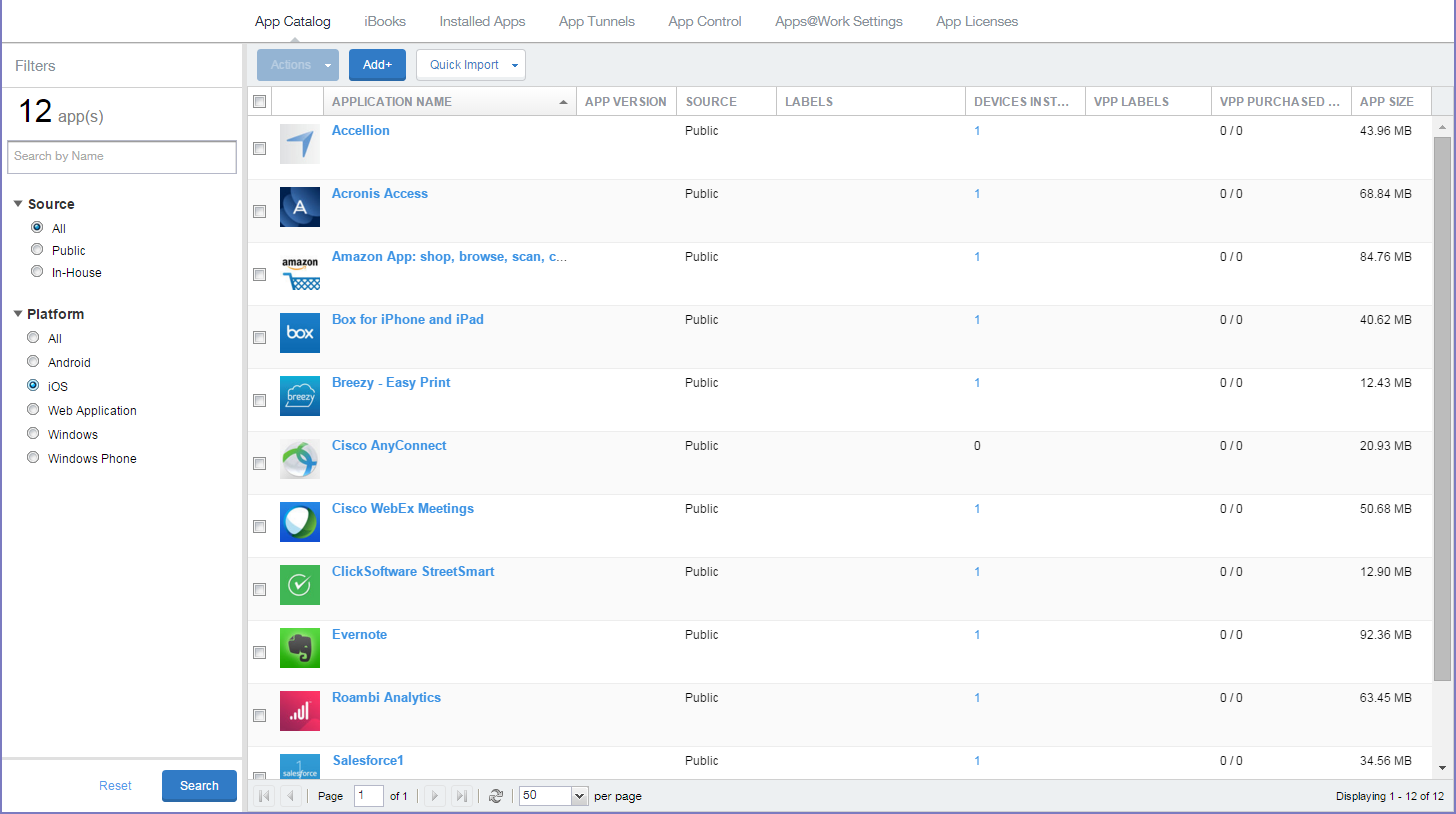Viewport: 1456px width, 814px height.
Task: Select the In-House source radio button
Action: 37,271
